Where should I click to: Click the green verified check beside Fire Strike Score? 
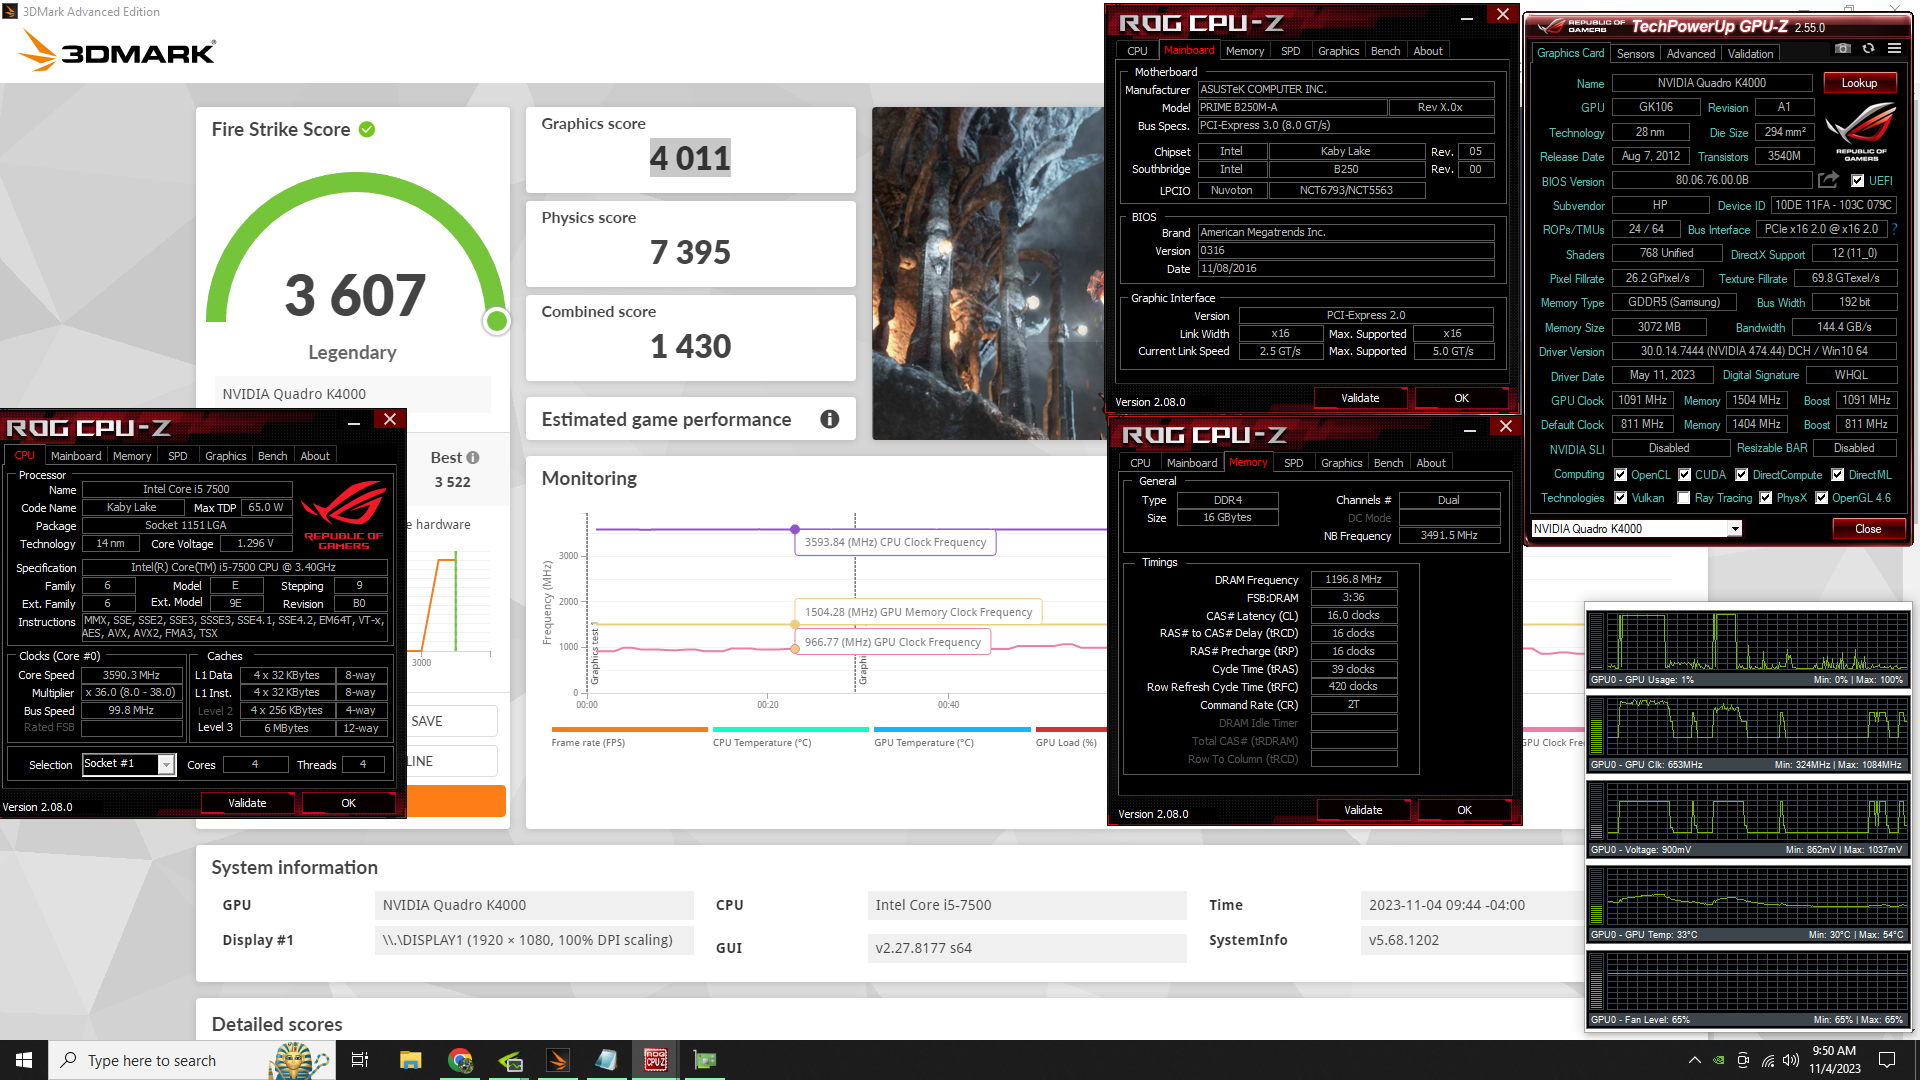pyautogui.click(x=367, y=129)
